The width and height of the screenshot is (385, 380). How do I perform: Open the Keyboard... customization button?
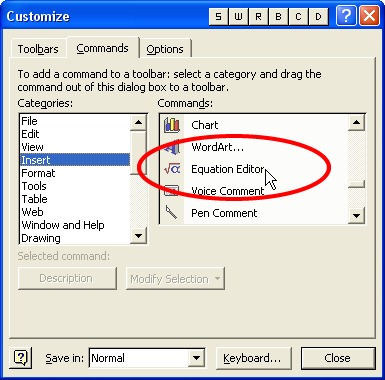(254, 358)
